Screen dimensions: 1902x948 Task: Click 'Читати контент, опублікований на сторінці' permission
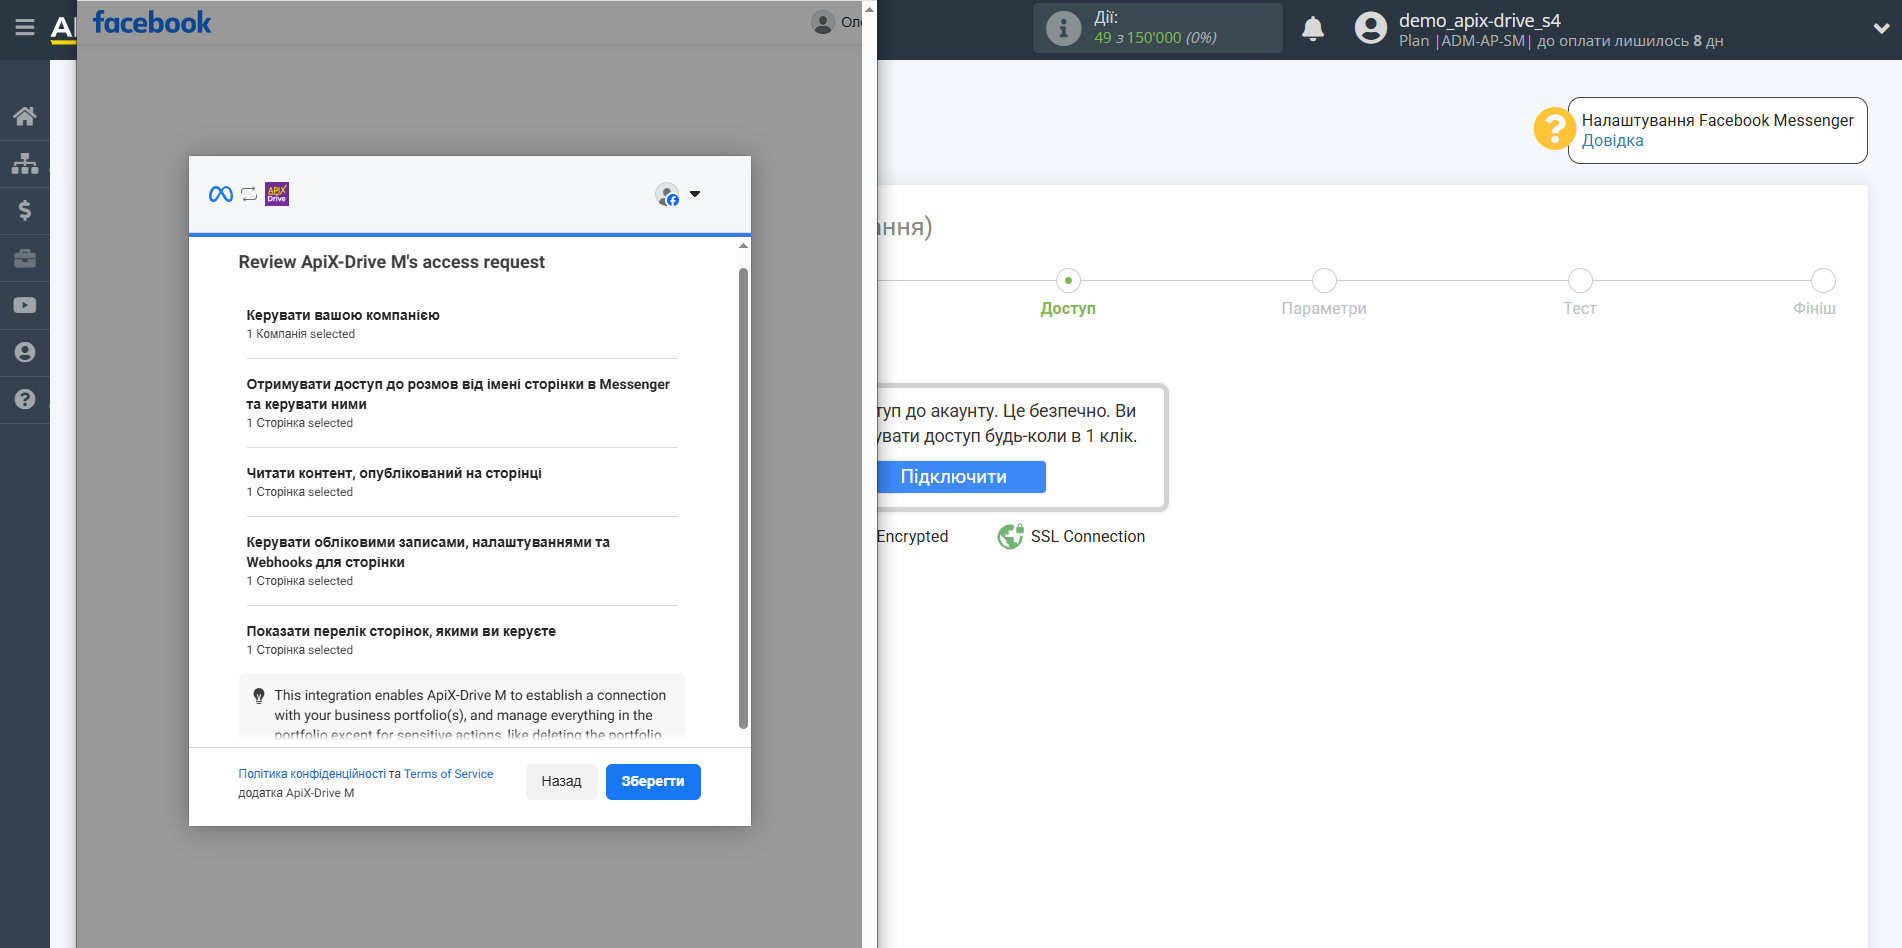pos(394,473)
